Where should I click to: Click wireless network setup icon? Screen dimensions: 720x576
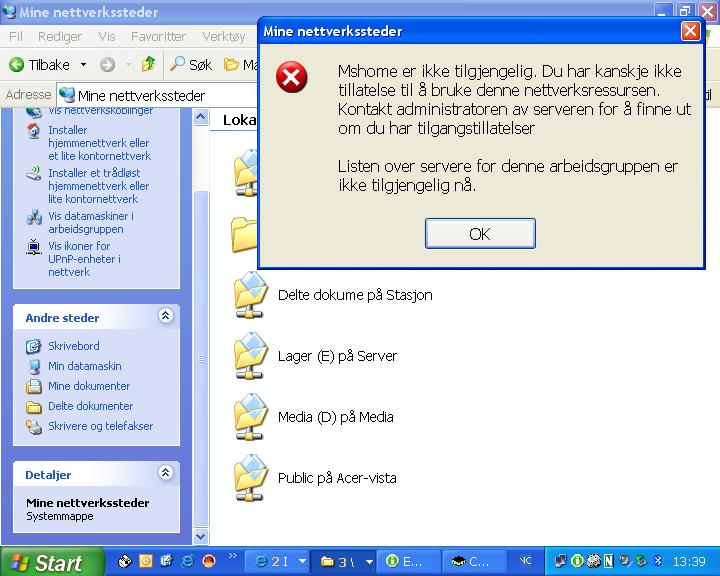coord(34,174)
